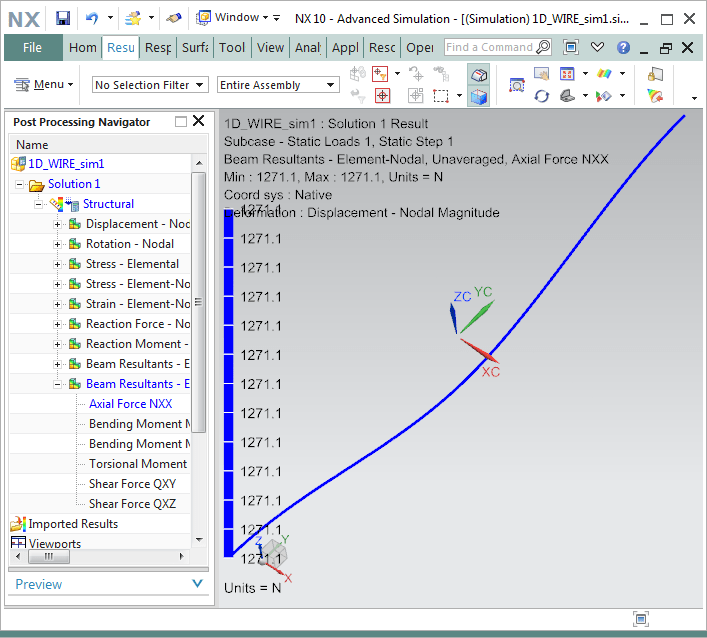Image resolution: width=707 pixels, height=638 pixels.
Task: Click the rainbow rendering style icon
Action: tap(604, 73)
